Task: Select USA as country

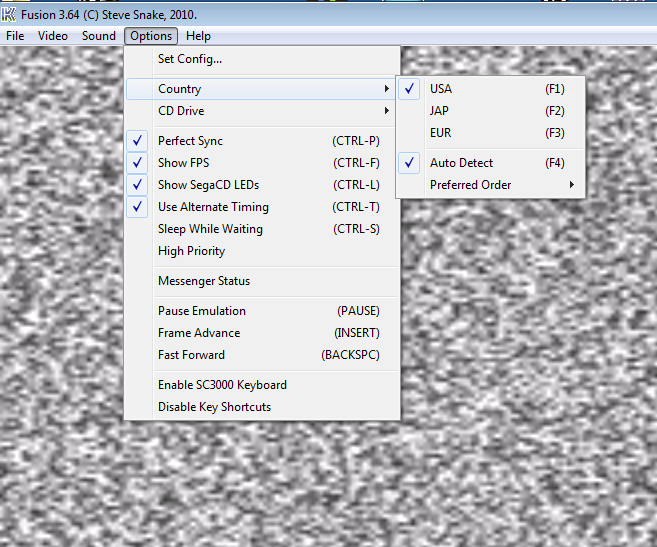Action: point(490,89)
